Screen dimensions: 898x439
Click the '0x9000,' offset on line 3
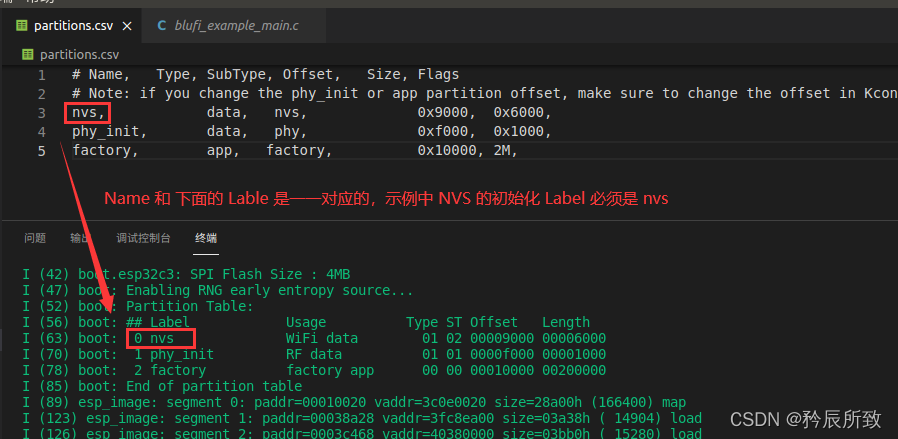point(447,113)
